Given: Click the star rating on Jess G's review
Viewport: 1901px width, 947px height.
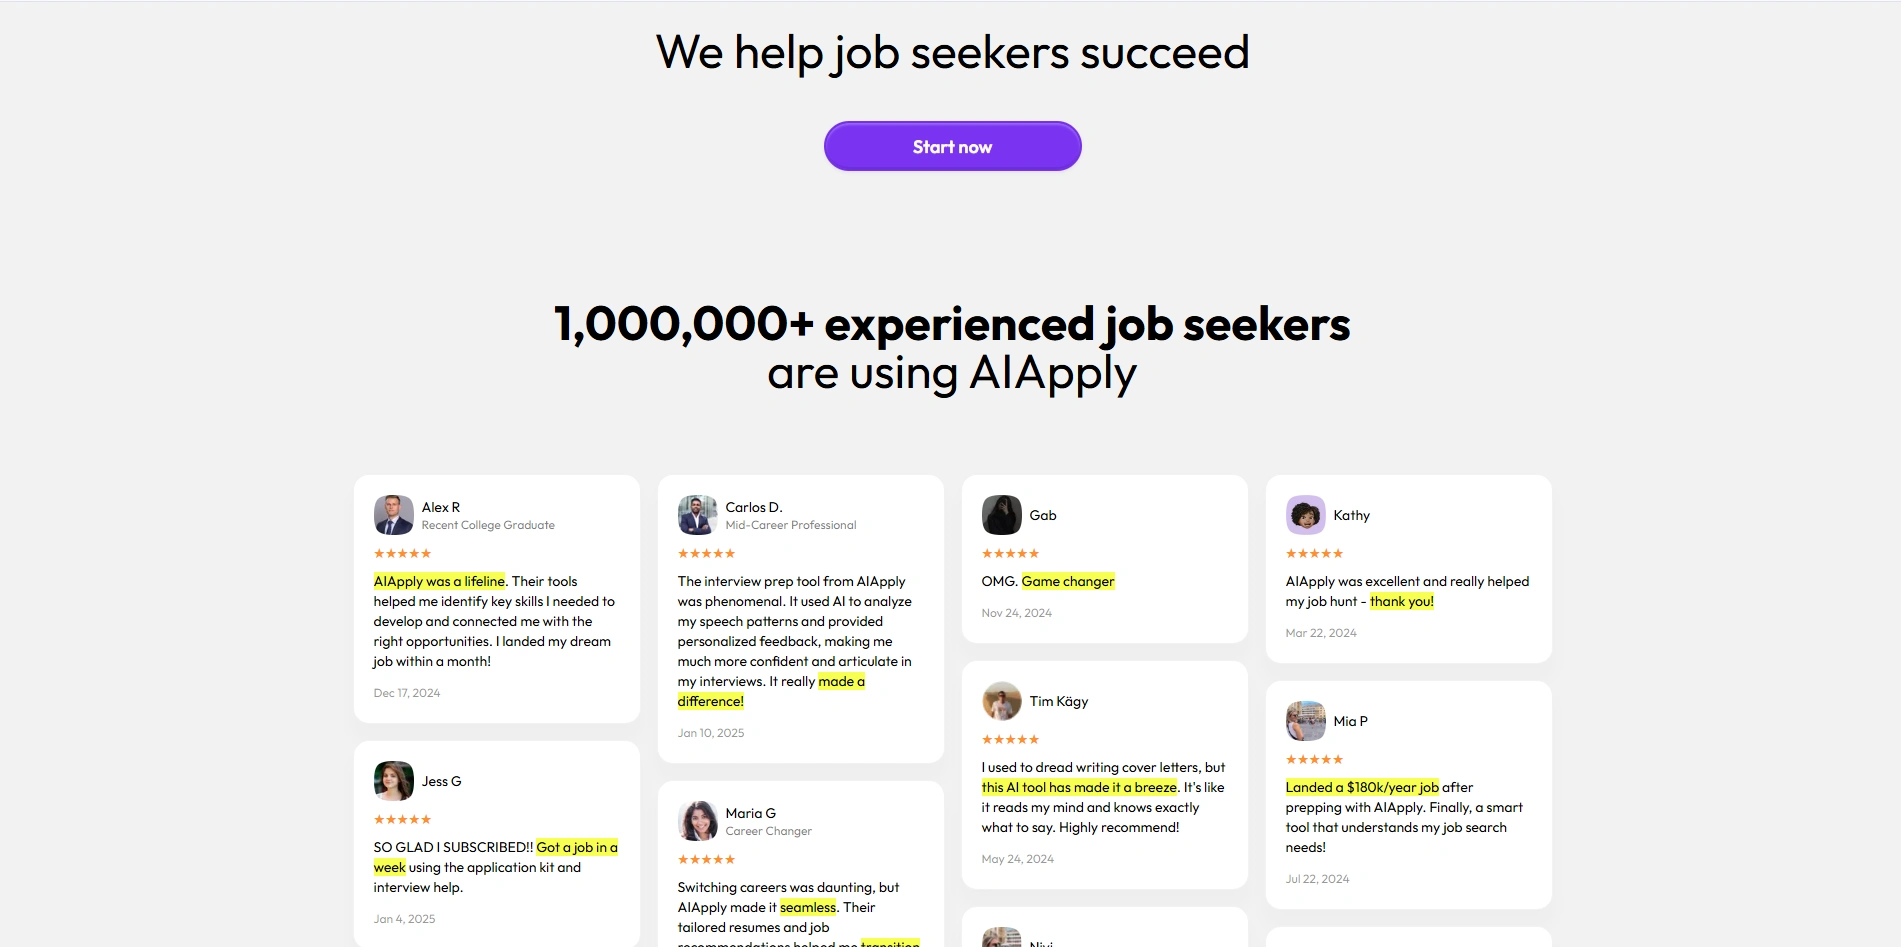Looking at the screenshot, I should point(402,819).
